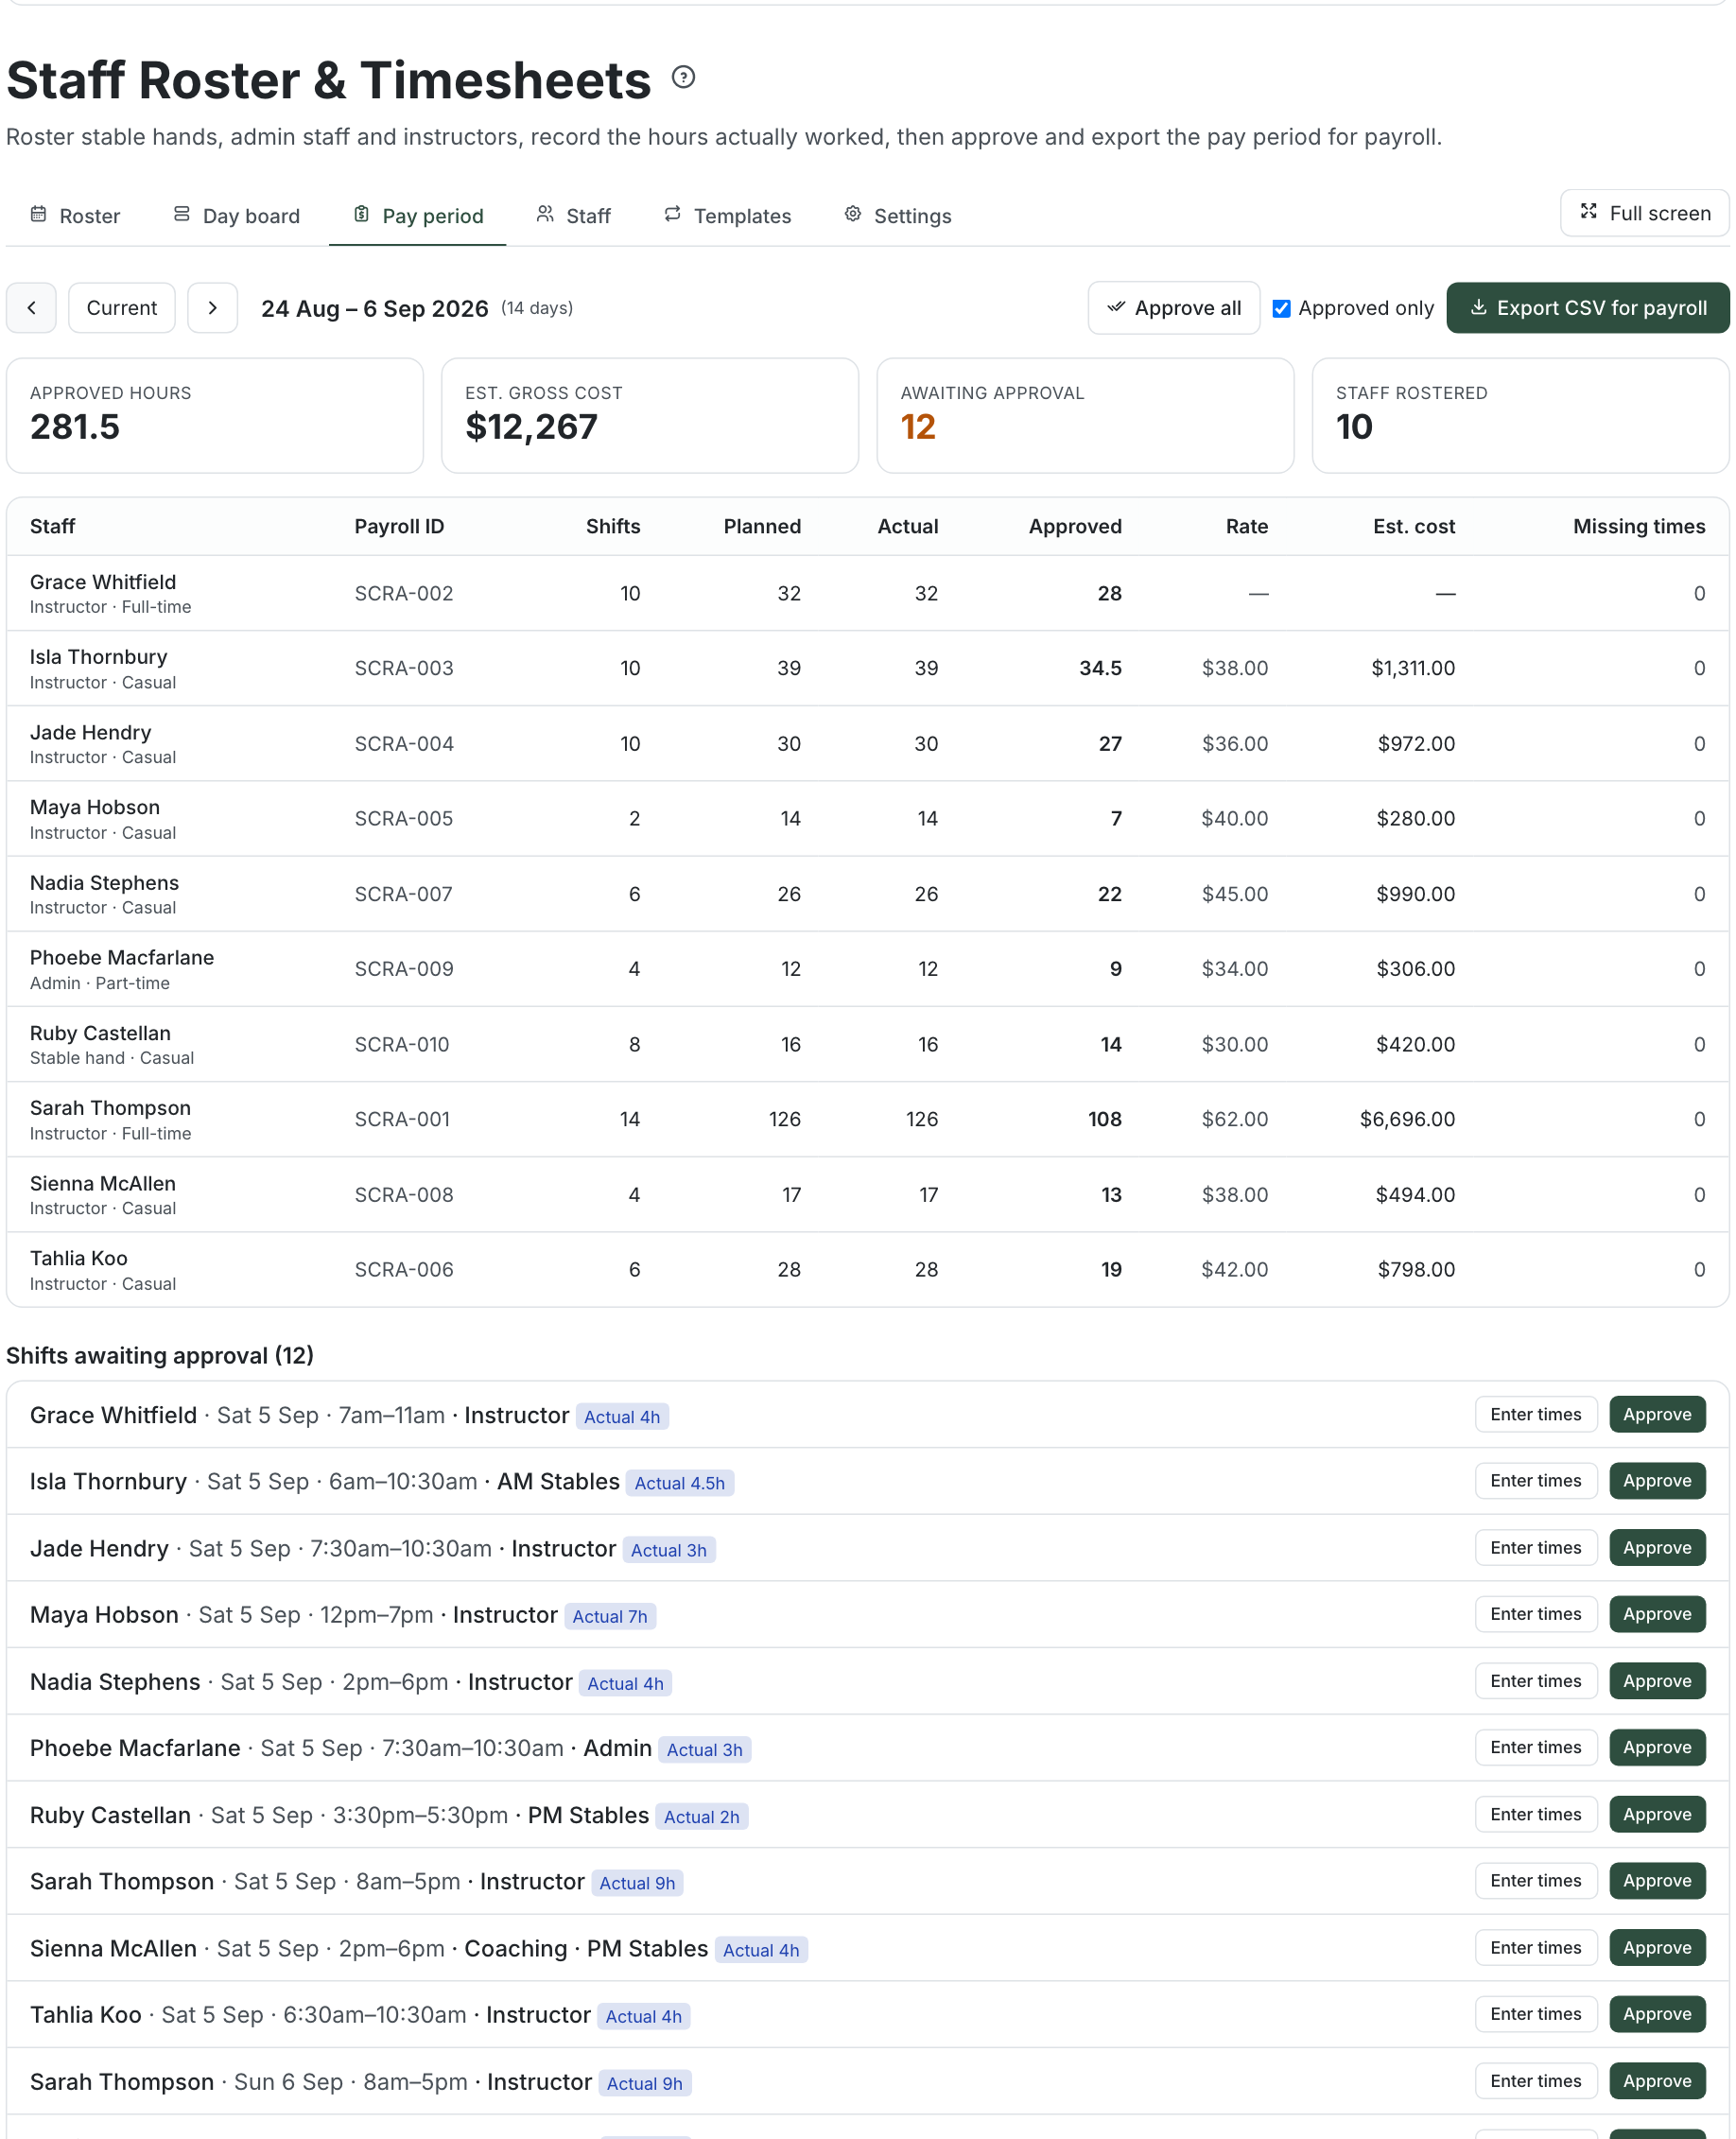Screen dimensions: 1736x2139
Task: Click payroll ID SCRA-008
Action: (404, 1195)
